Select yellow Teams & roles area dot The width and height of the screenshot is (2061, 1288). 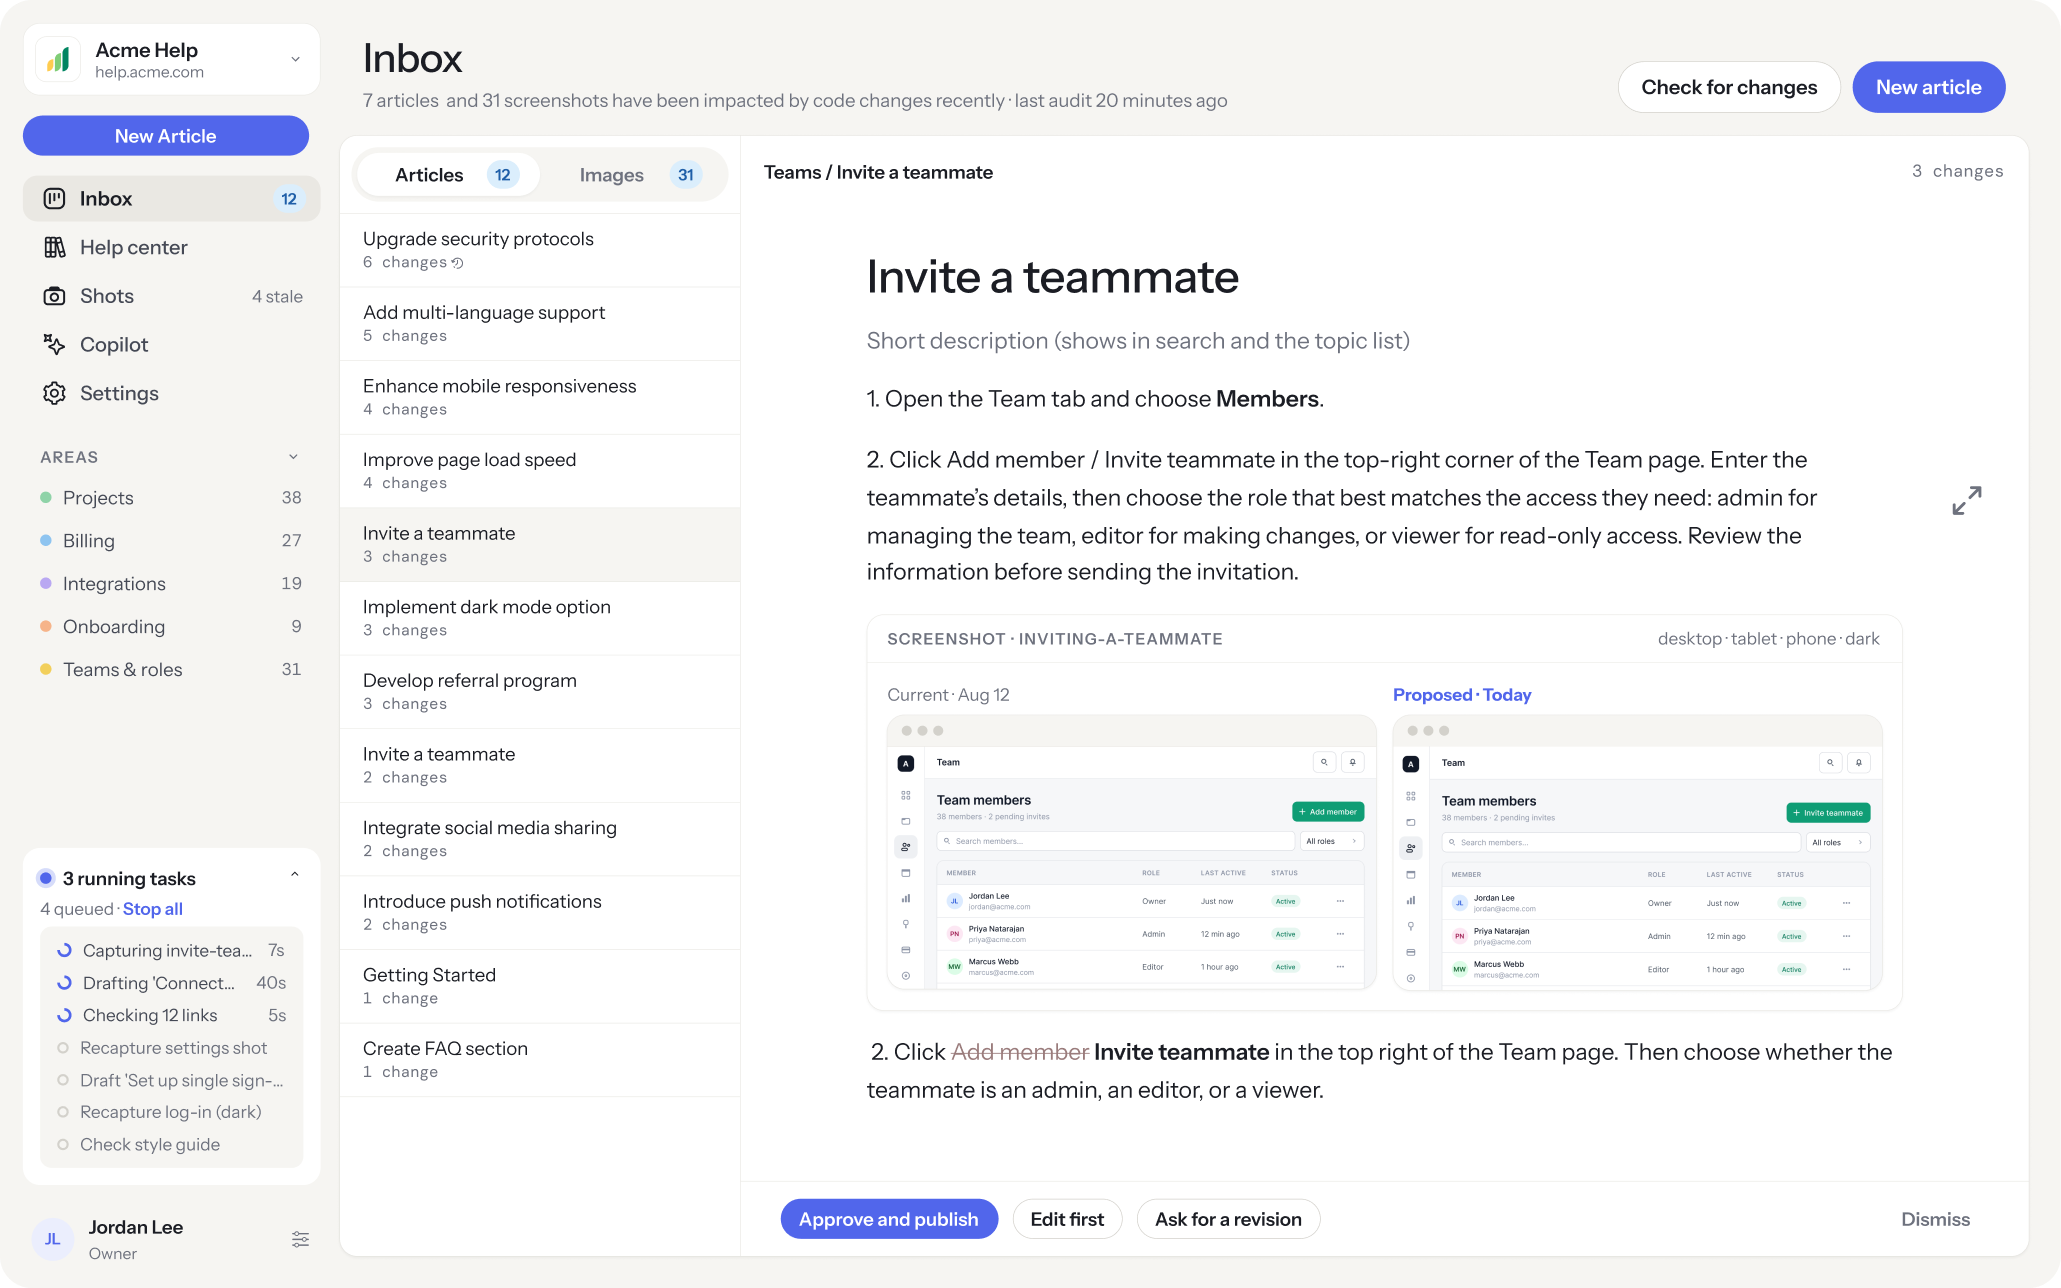point(46,670)
